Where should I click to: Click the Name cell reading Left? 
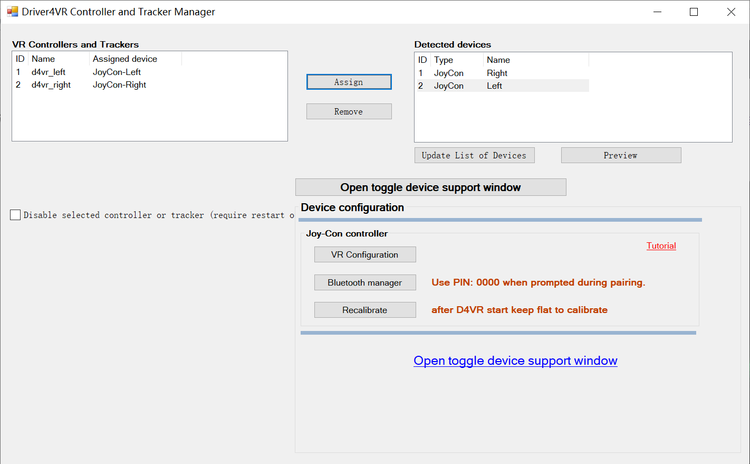[494, 86]
